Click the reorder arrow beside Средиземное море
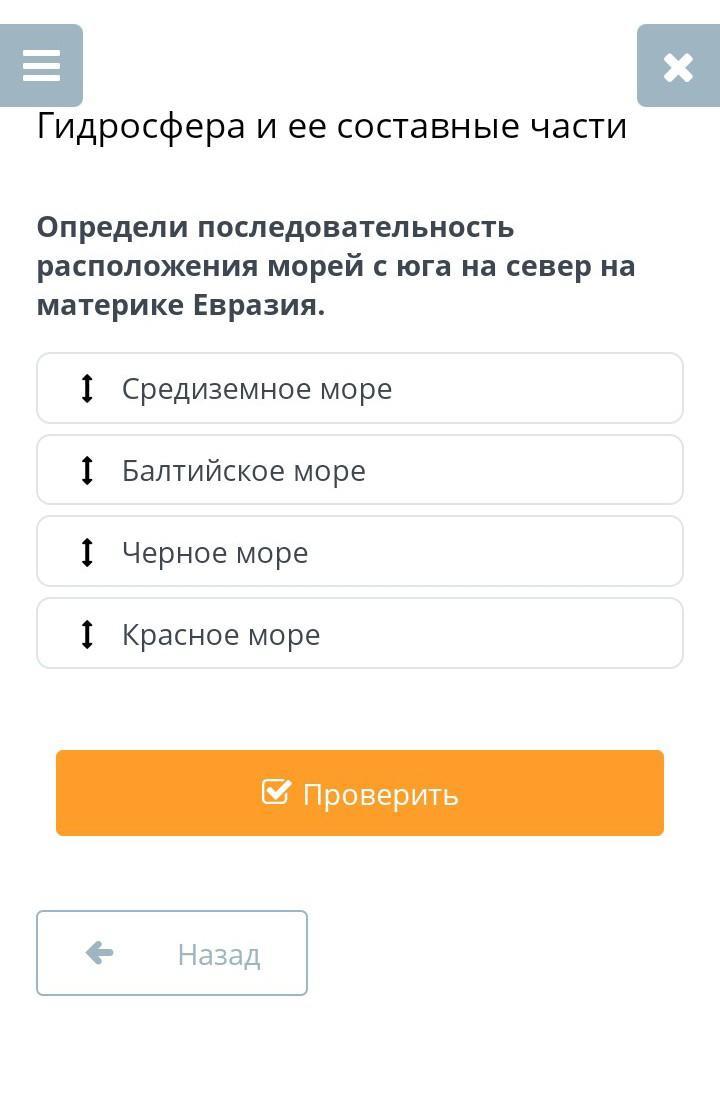 (87, 388)
